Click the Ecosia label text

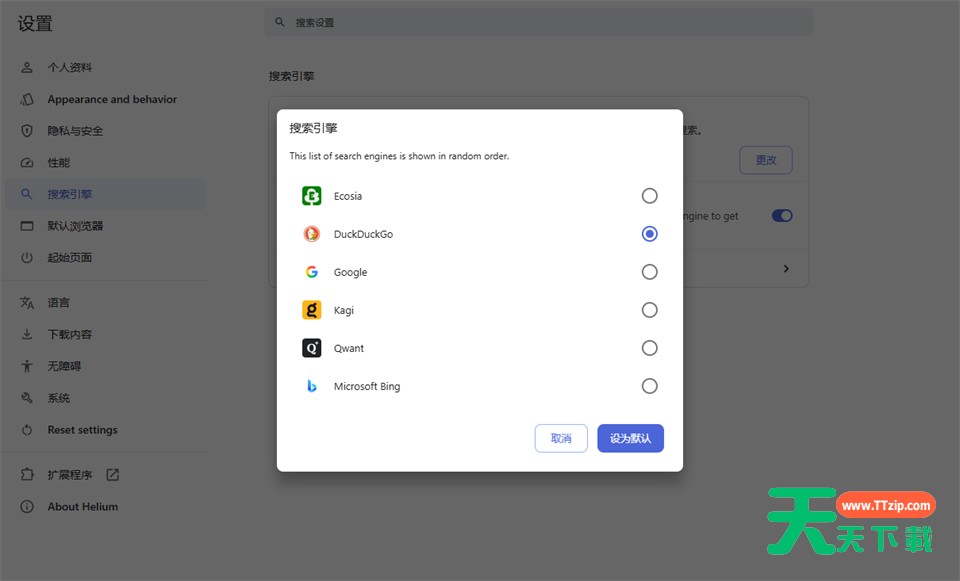[x=348, y=196]
